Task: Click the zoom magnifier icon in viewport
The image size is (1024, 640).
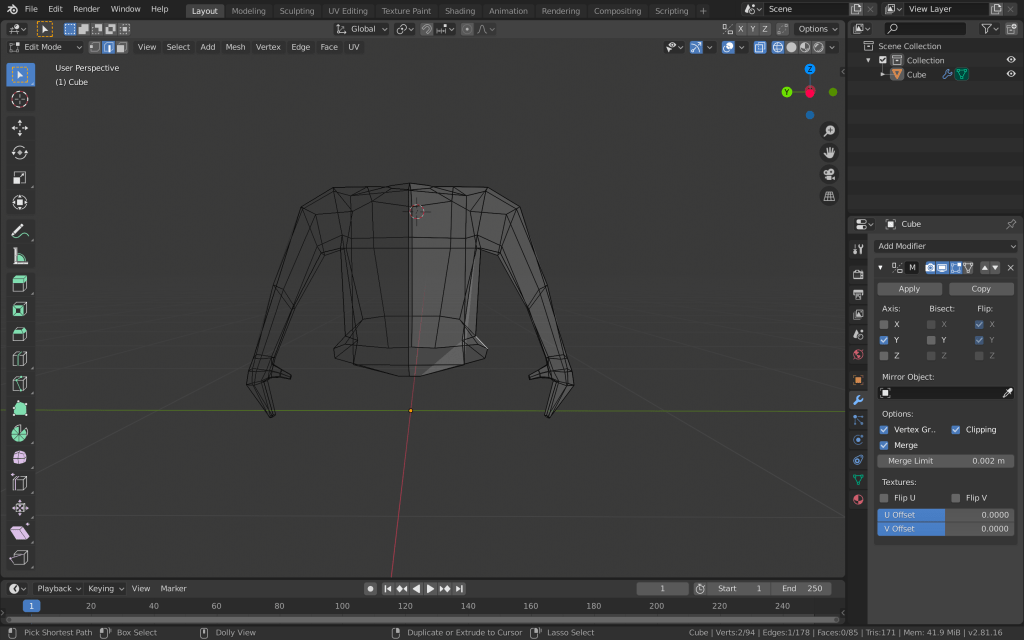Action: click(x=829, y=131)
